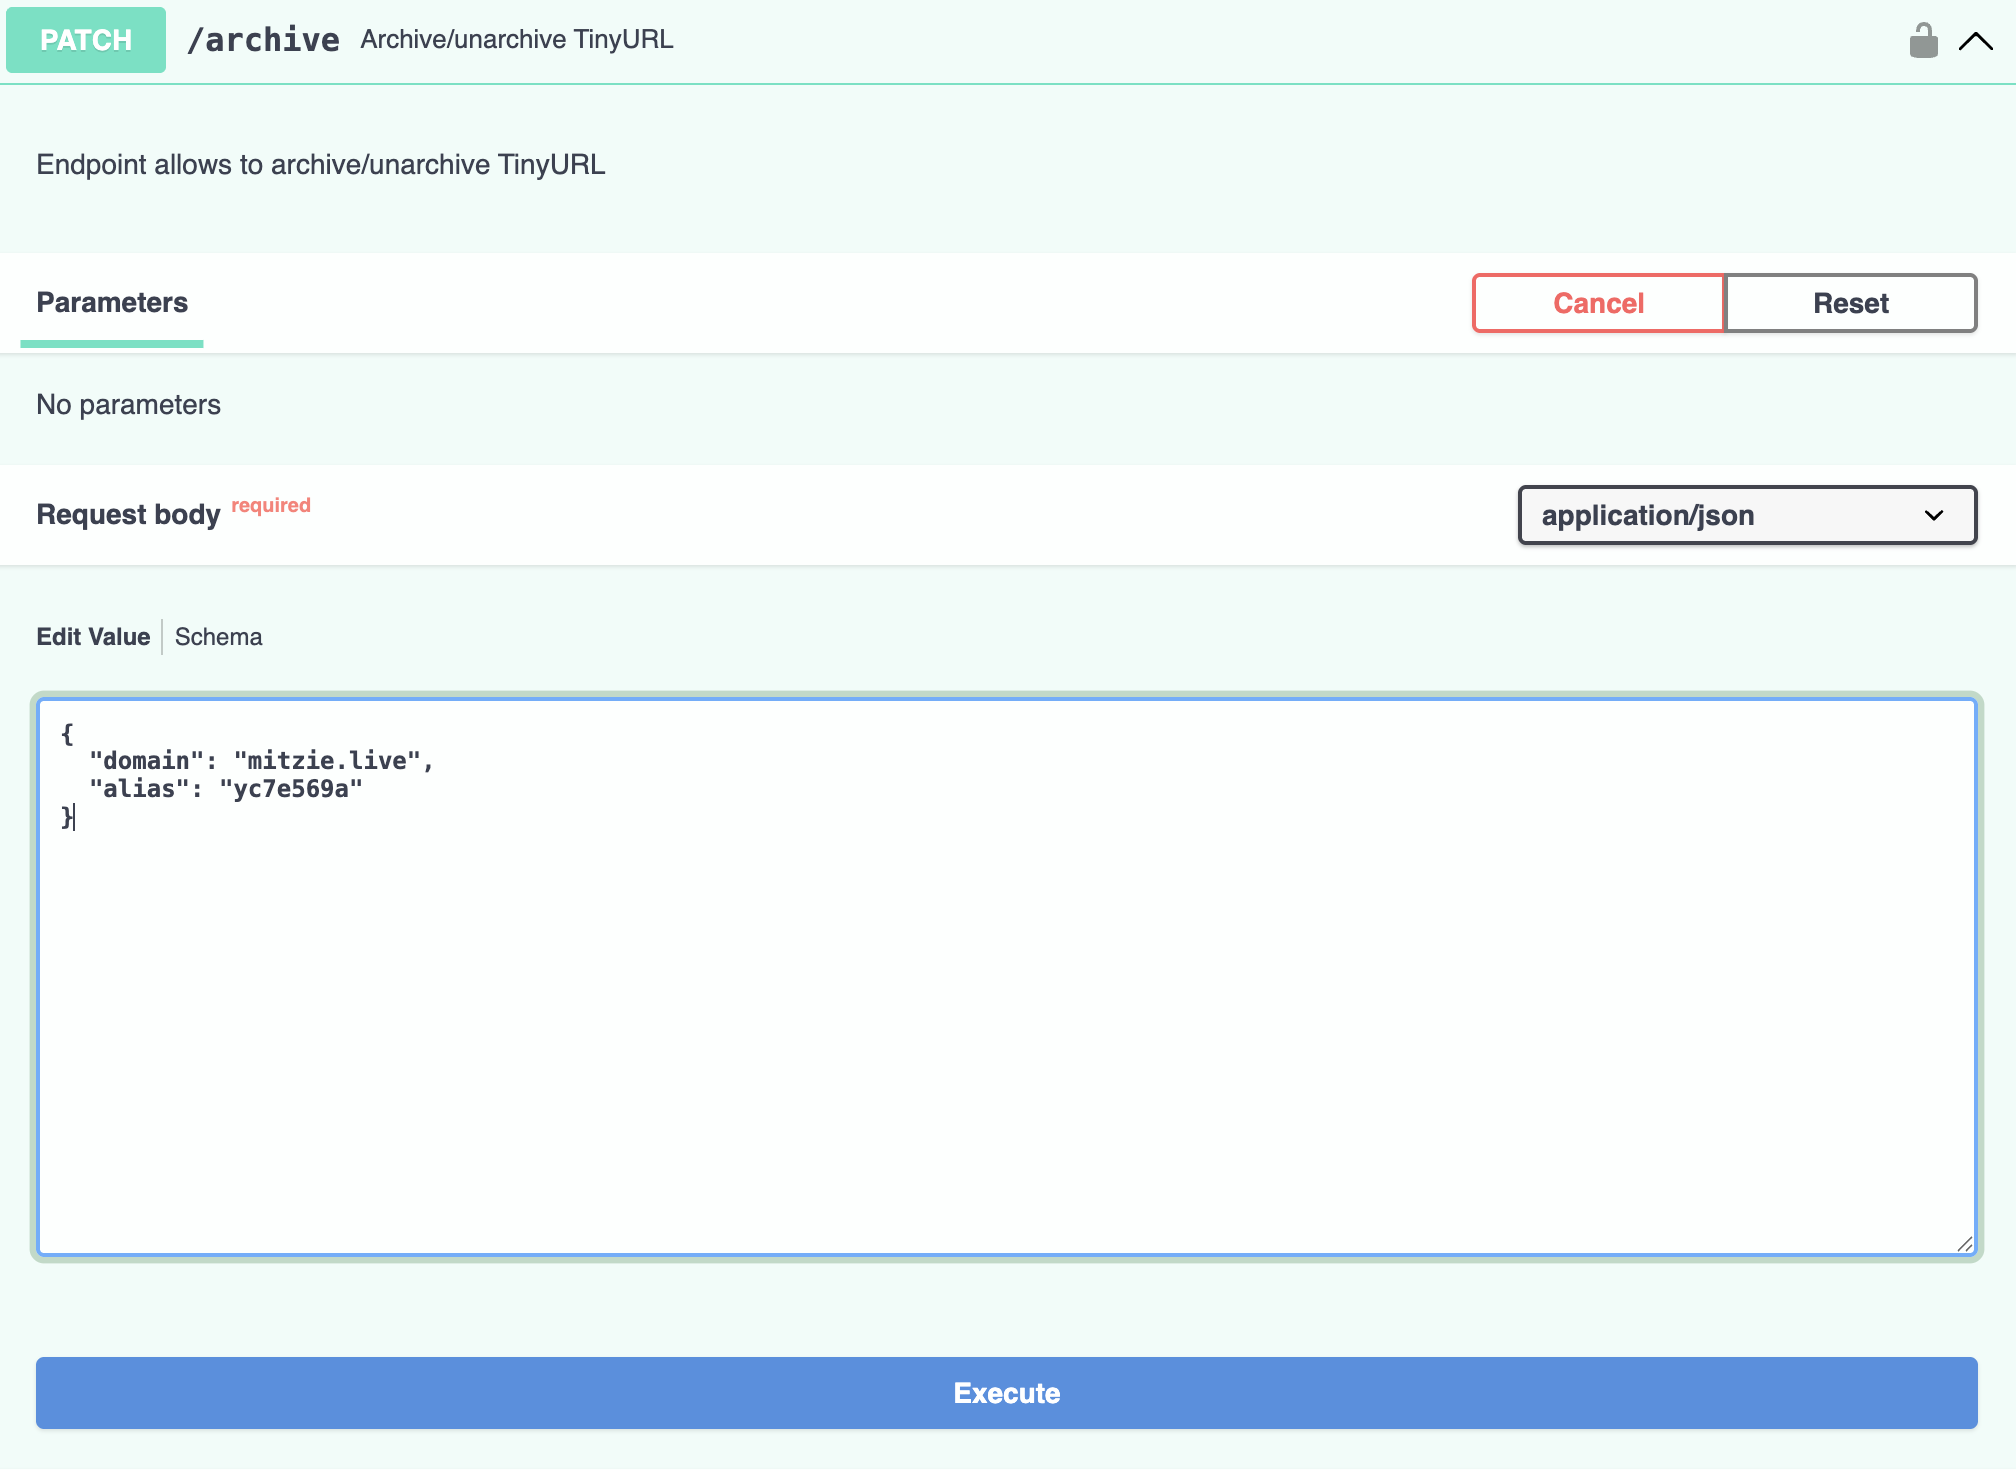Click the authorization lock icon
The image size is (2016, 1470).
click(x=1922, y=41)
